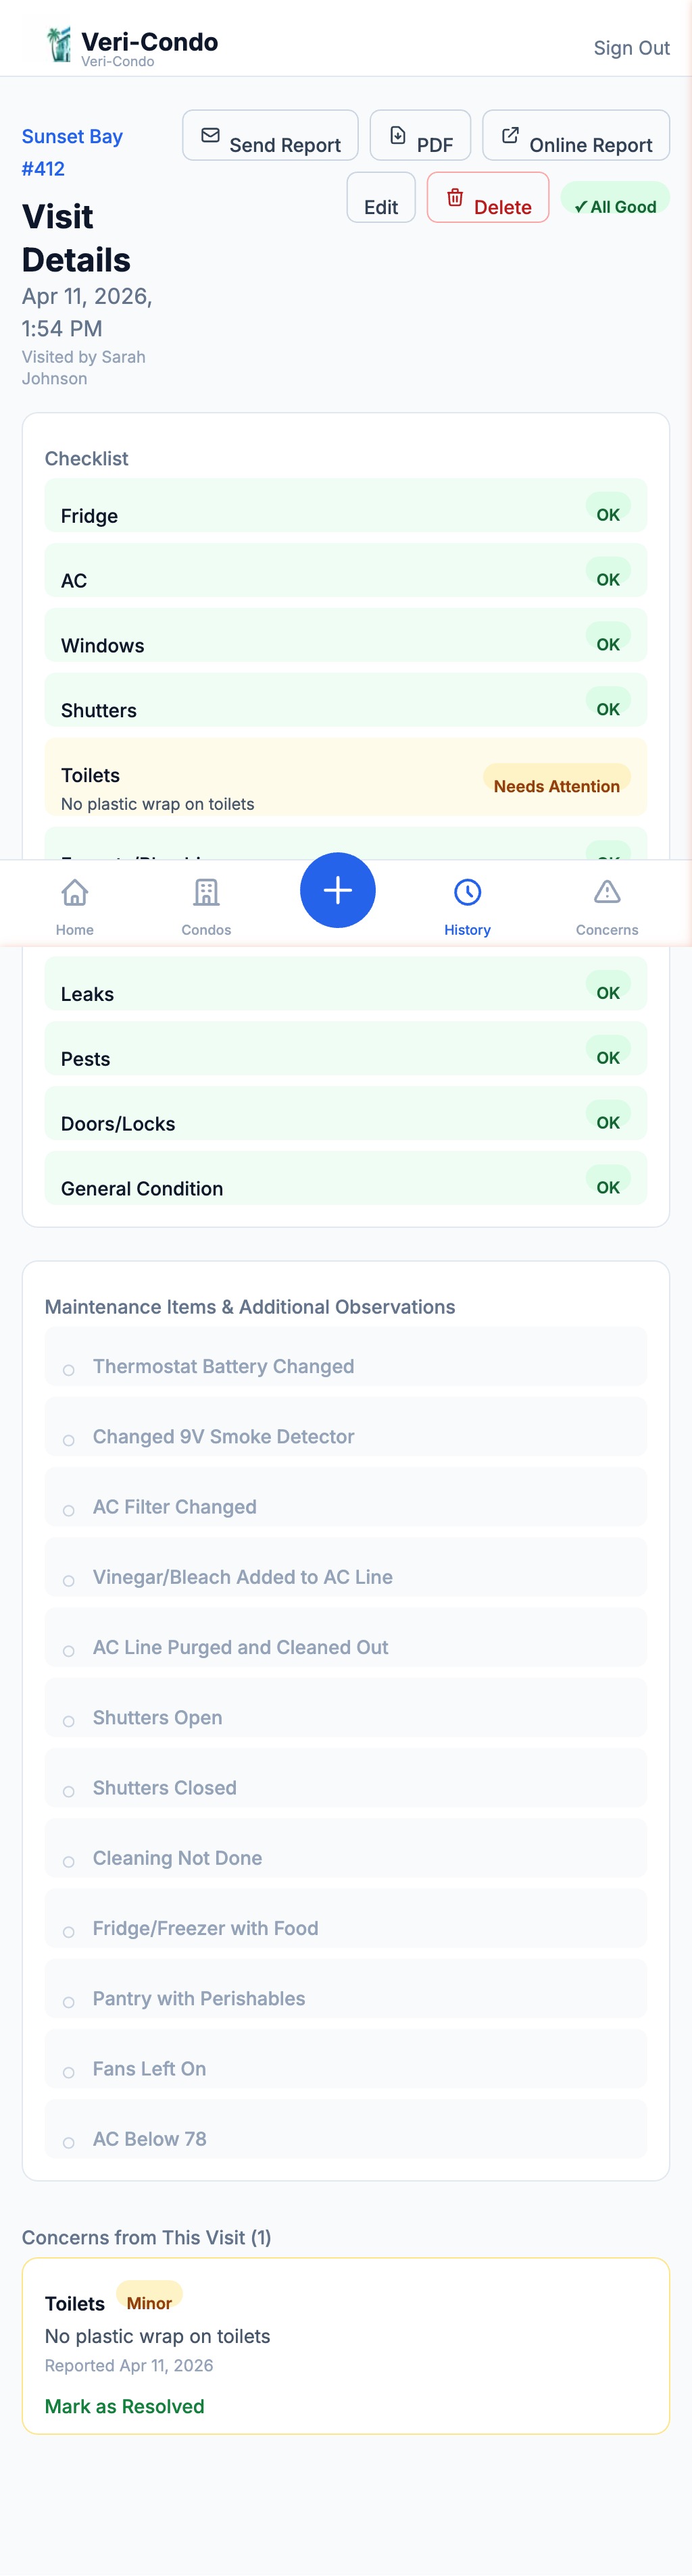The image size is (692, 2576).
Task: Click the palm tree Veri-Condo logo
Action: [57, 42]
